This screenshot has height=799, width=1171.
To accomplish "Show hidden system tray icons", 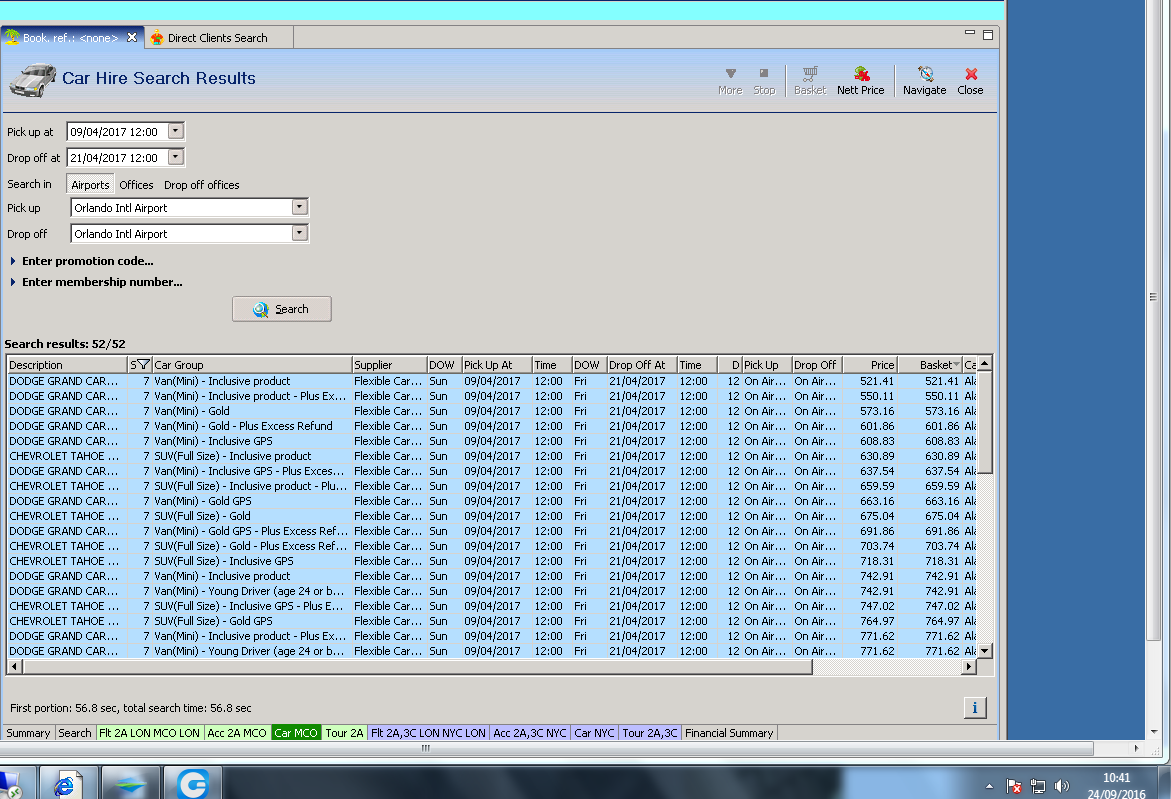I will pyautogui.click(x=990, y=786).
